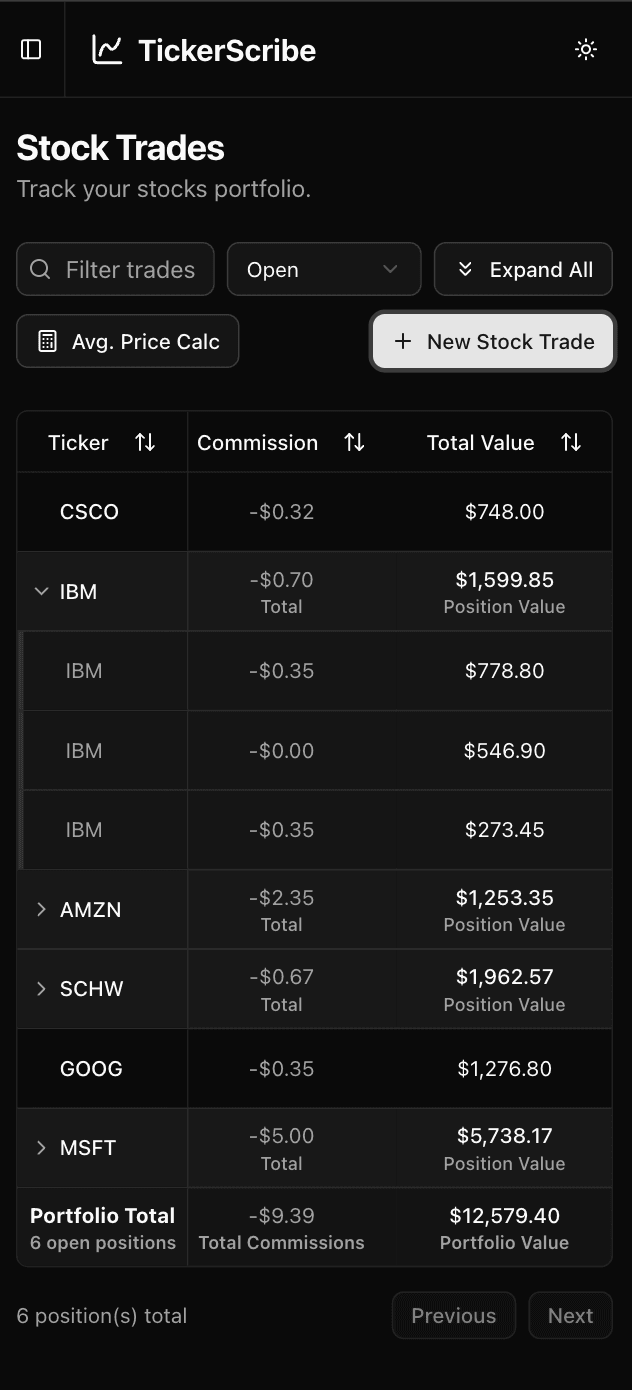Sort the Commission column using its arrows icon
This screenshot has height=1390, width=632.
[x=354, y=441]
